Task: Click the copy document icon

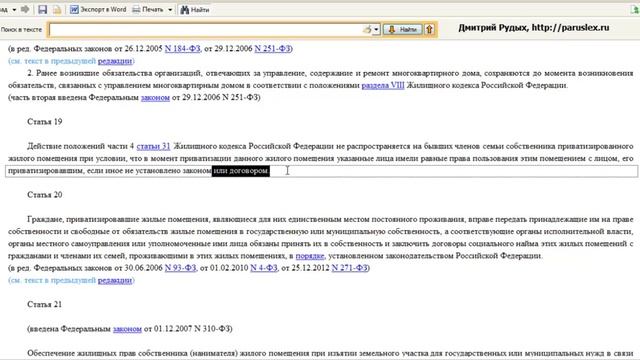Action: click(x=57, y=9)
